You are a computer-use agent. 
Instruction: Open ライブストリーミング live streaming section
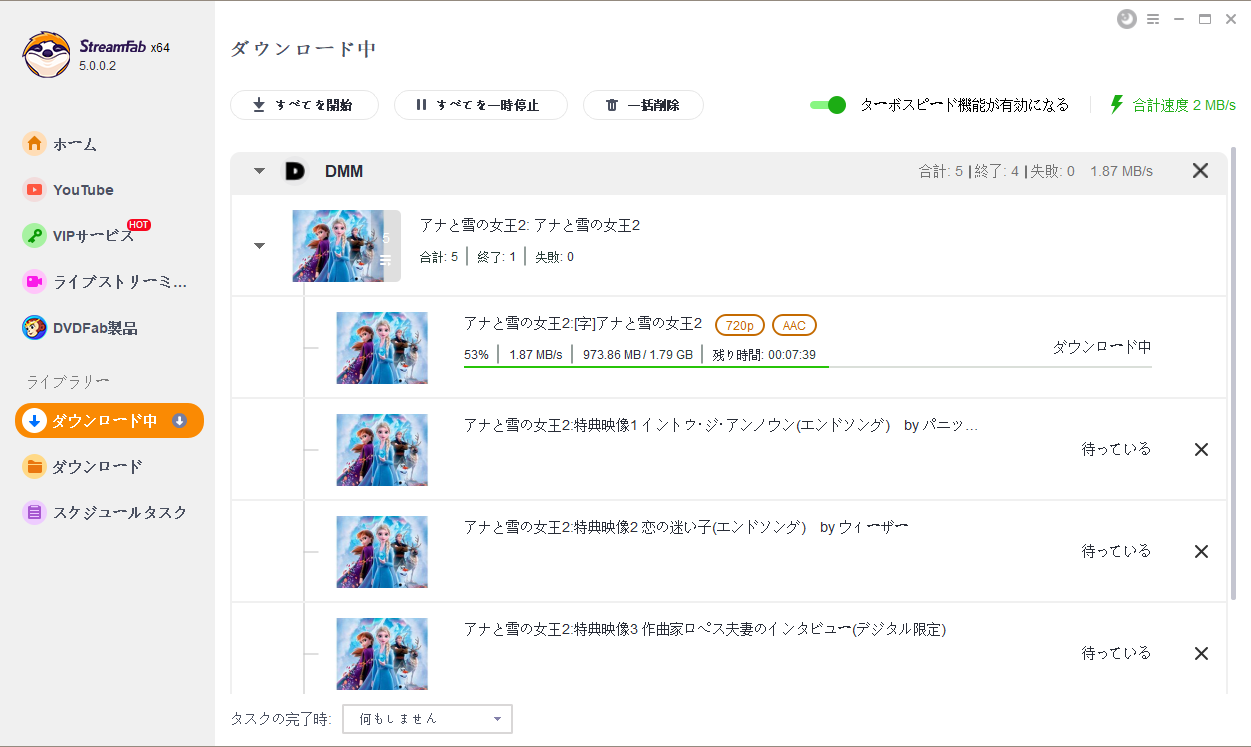tap(105, 282)
